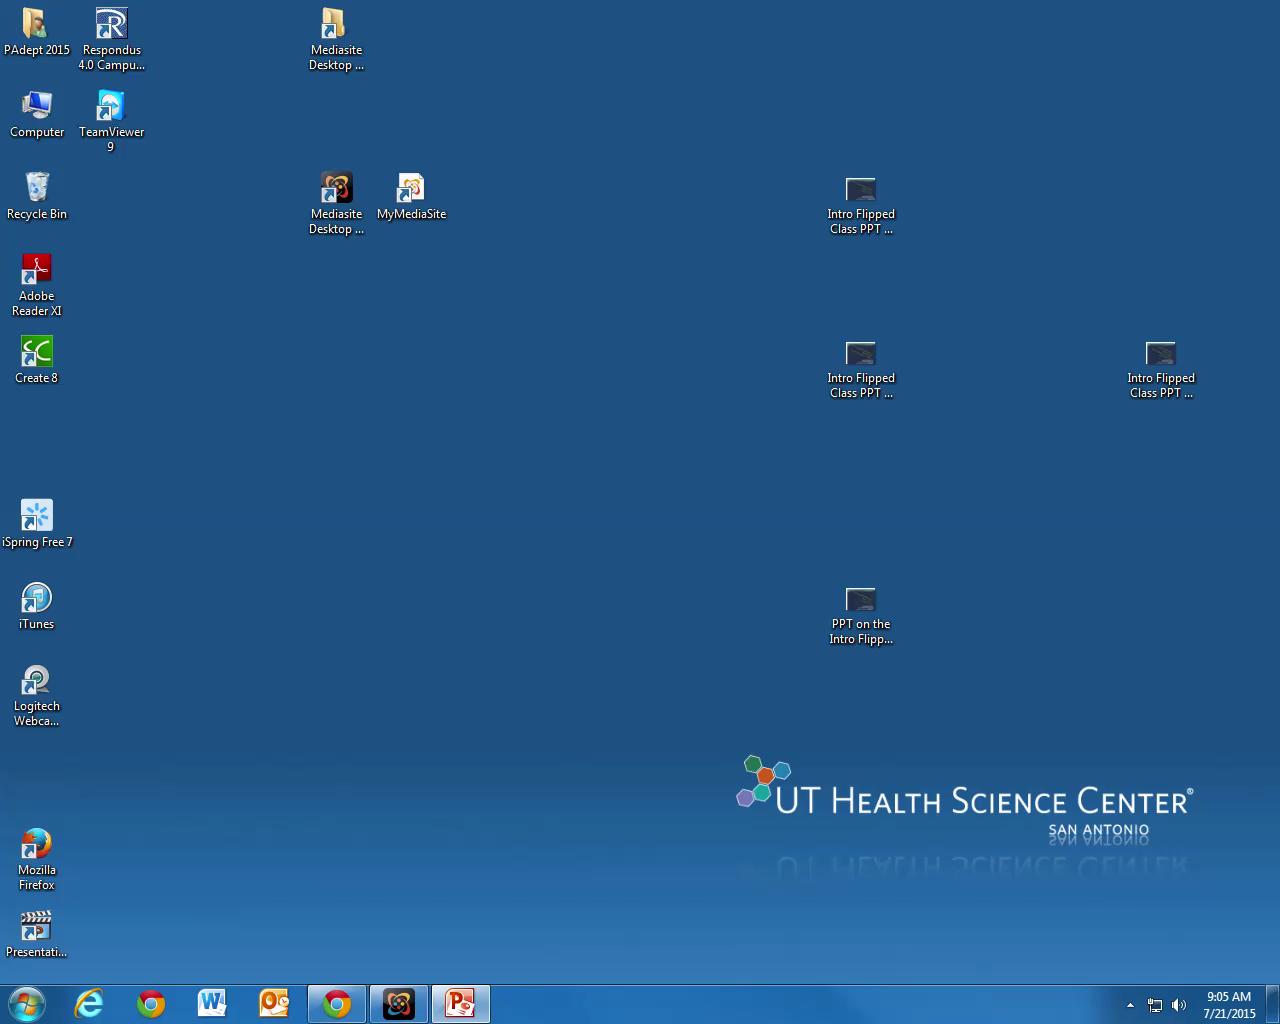Click the Recycle Bin icon

pos(37,189)
